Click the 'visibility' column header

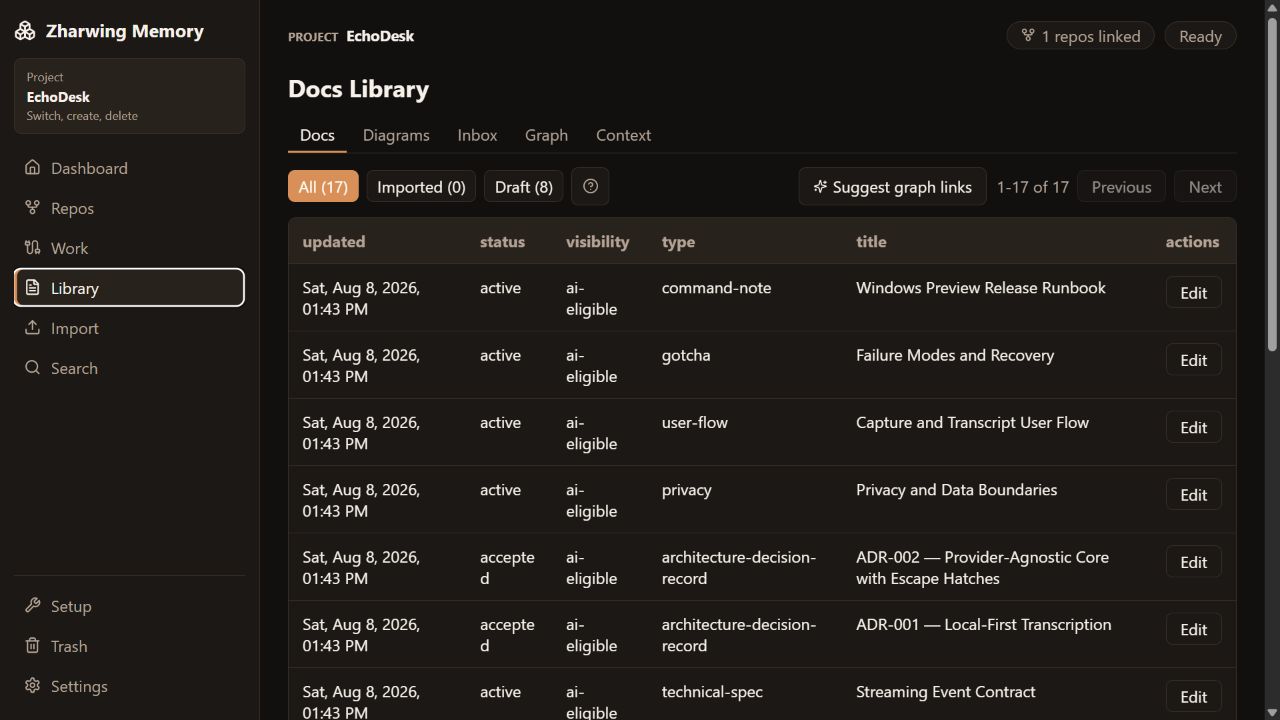pyautogui.click(x=598, y=242)
